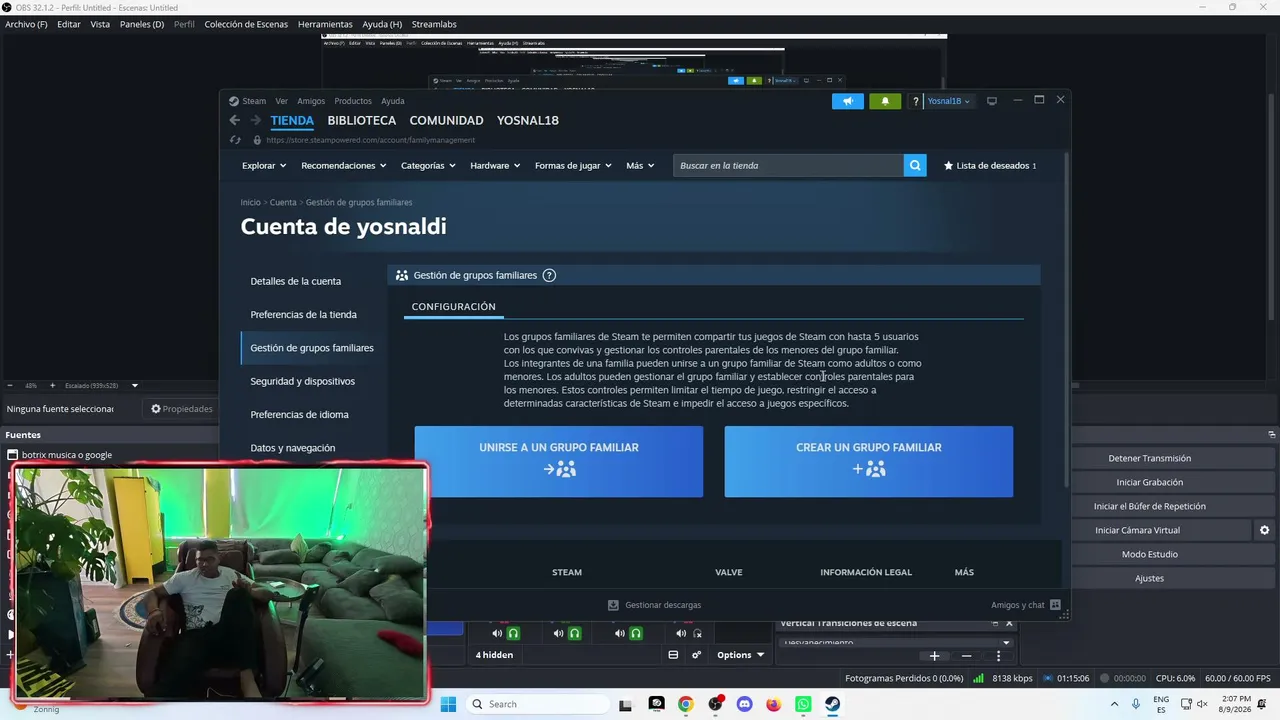
Task: Mute the first mixer channel speaker
Action: tap(497, 633)
